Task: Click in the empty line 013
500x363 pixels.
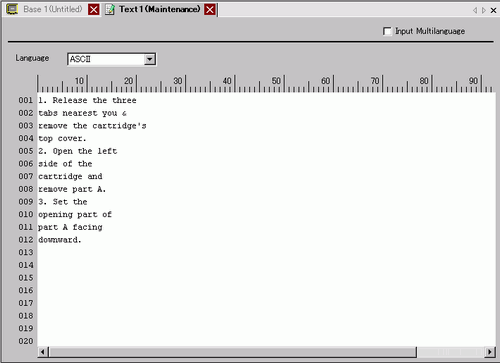Action: (x=266, y=252)
